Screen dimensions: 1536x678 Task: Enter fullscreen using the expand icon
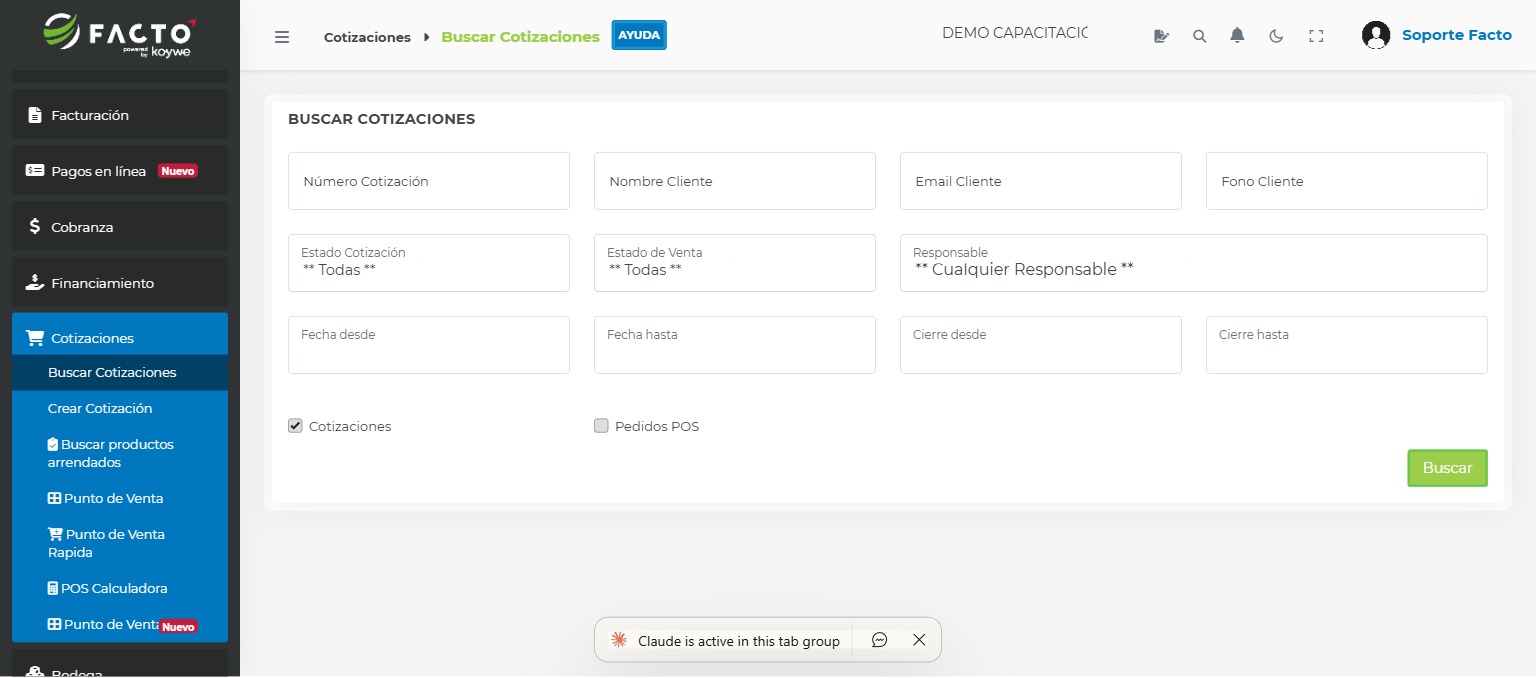(1316, 35)
